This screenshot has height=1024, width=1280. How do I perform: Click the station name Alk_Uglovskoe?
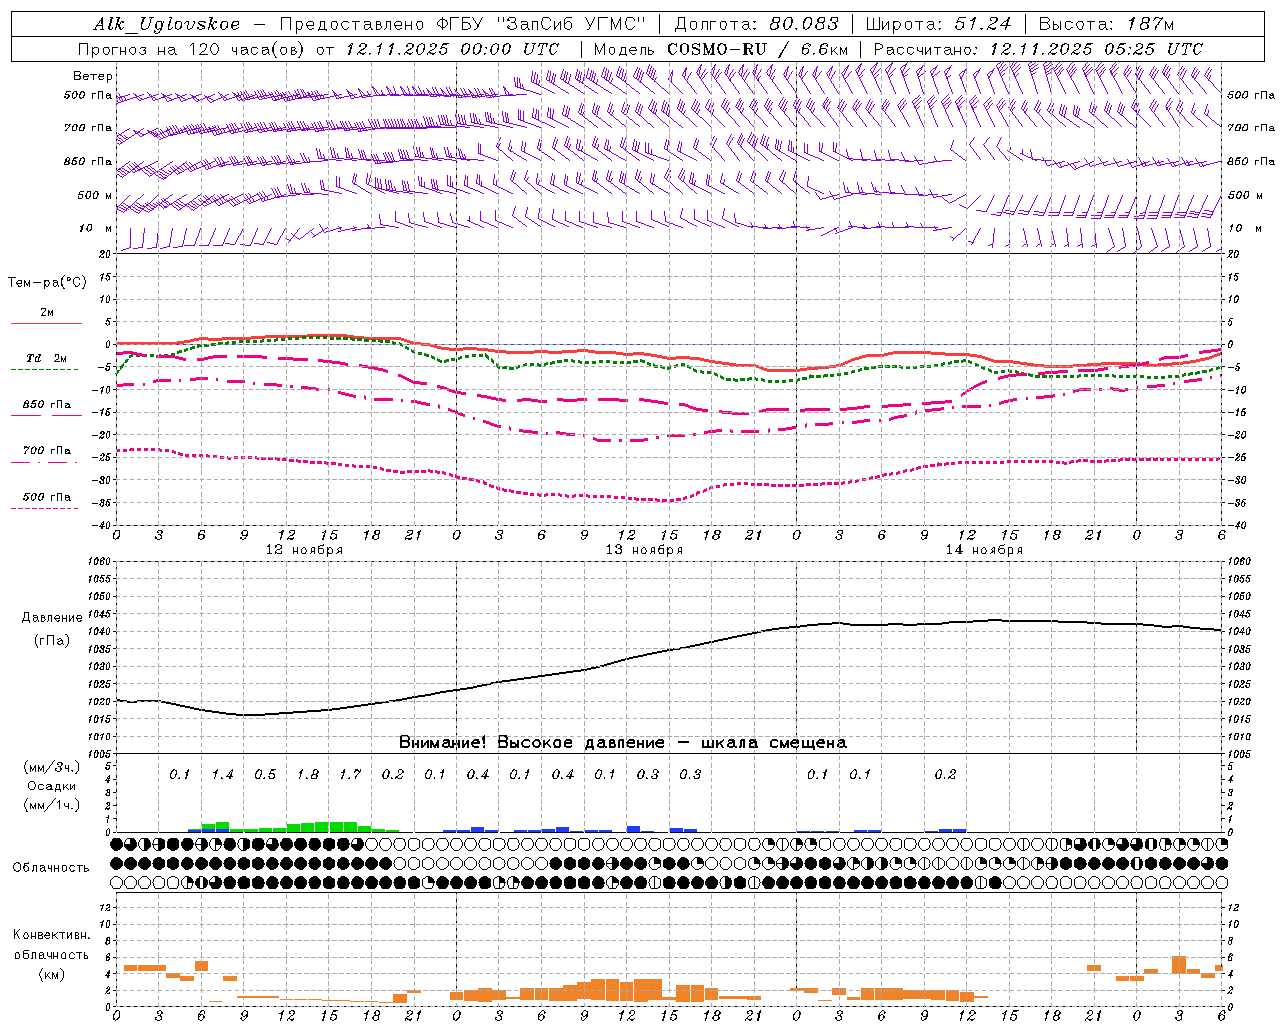point(167,25)
